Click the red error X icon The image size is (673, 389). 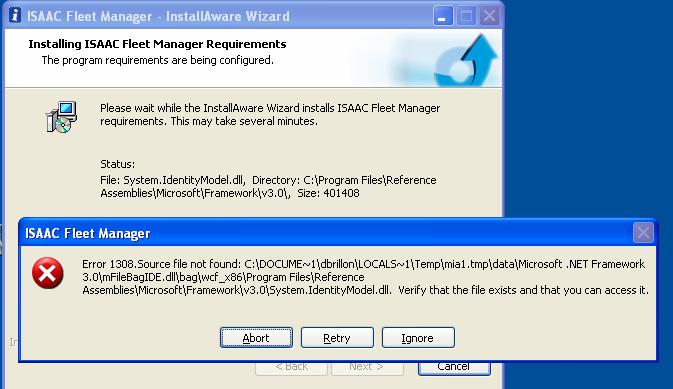coord(48,273)
